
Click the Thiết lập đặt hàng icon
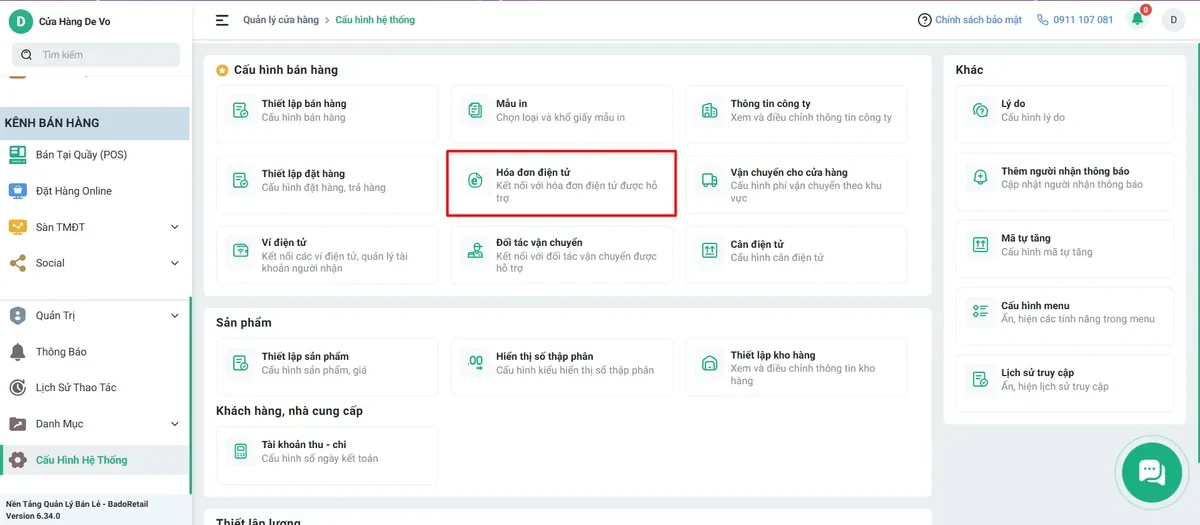tap(240, 181)
